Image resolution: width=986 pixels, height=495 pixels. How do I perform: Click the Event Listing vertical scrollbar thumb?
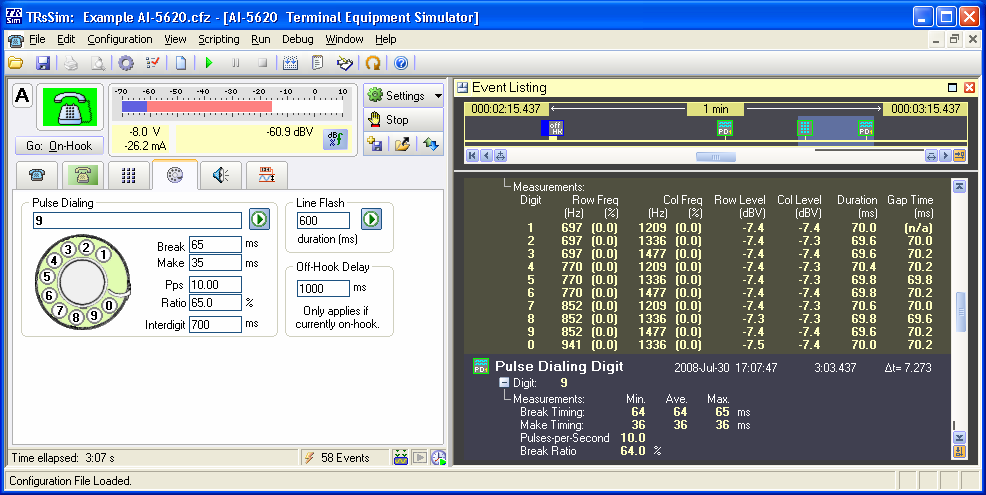point(960,311)
